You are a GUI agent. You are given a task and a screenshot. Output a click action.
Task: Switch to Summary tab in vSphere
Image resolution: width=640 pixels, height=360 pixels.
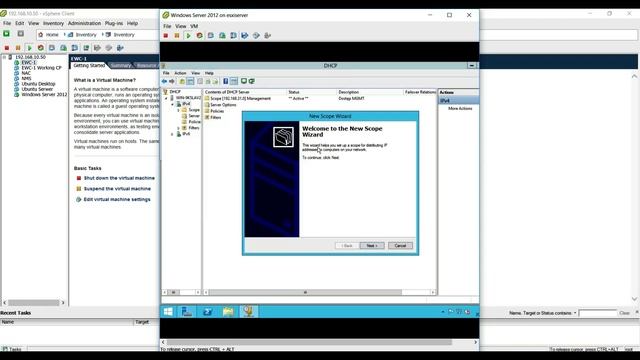(x=121, y=65)
